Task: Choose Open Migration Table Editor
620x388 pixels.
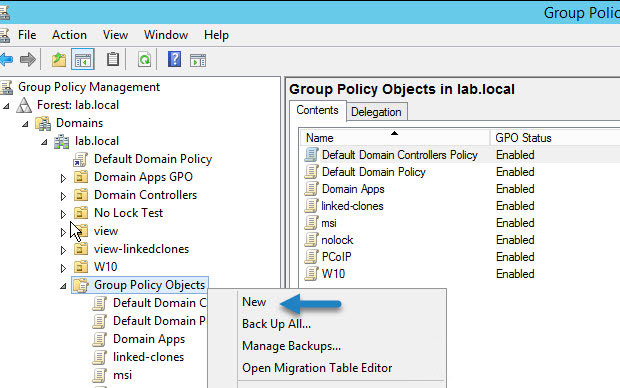Action: click(x=317, y=368)
